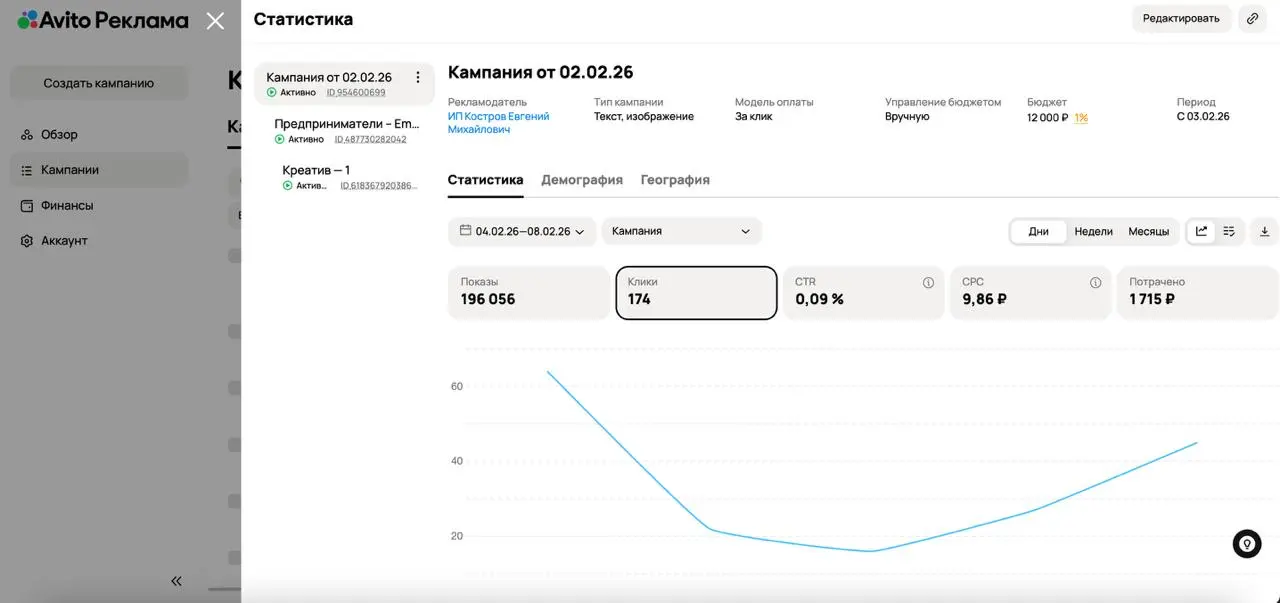Select Креатив — 1 in tree
Screen dimensions: 1280x603
tap(316, 170)
